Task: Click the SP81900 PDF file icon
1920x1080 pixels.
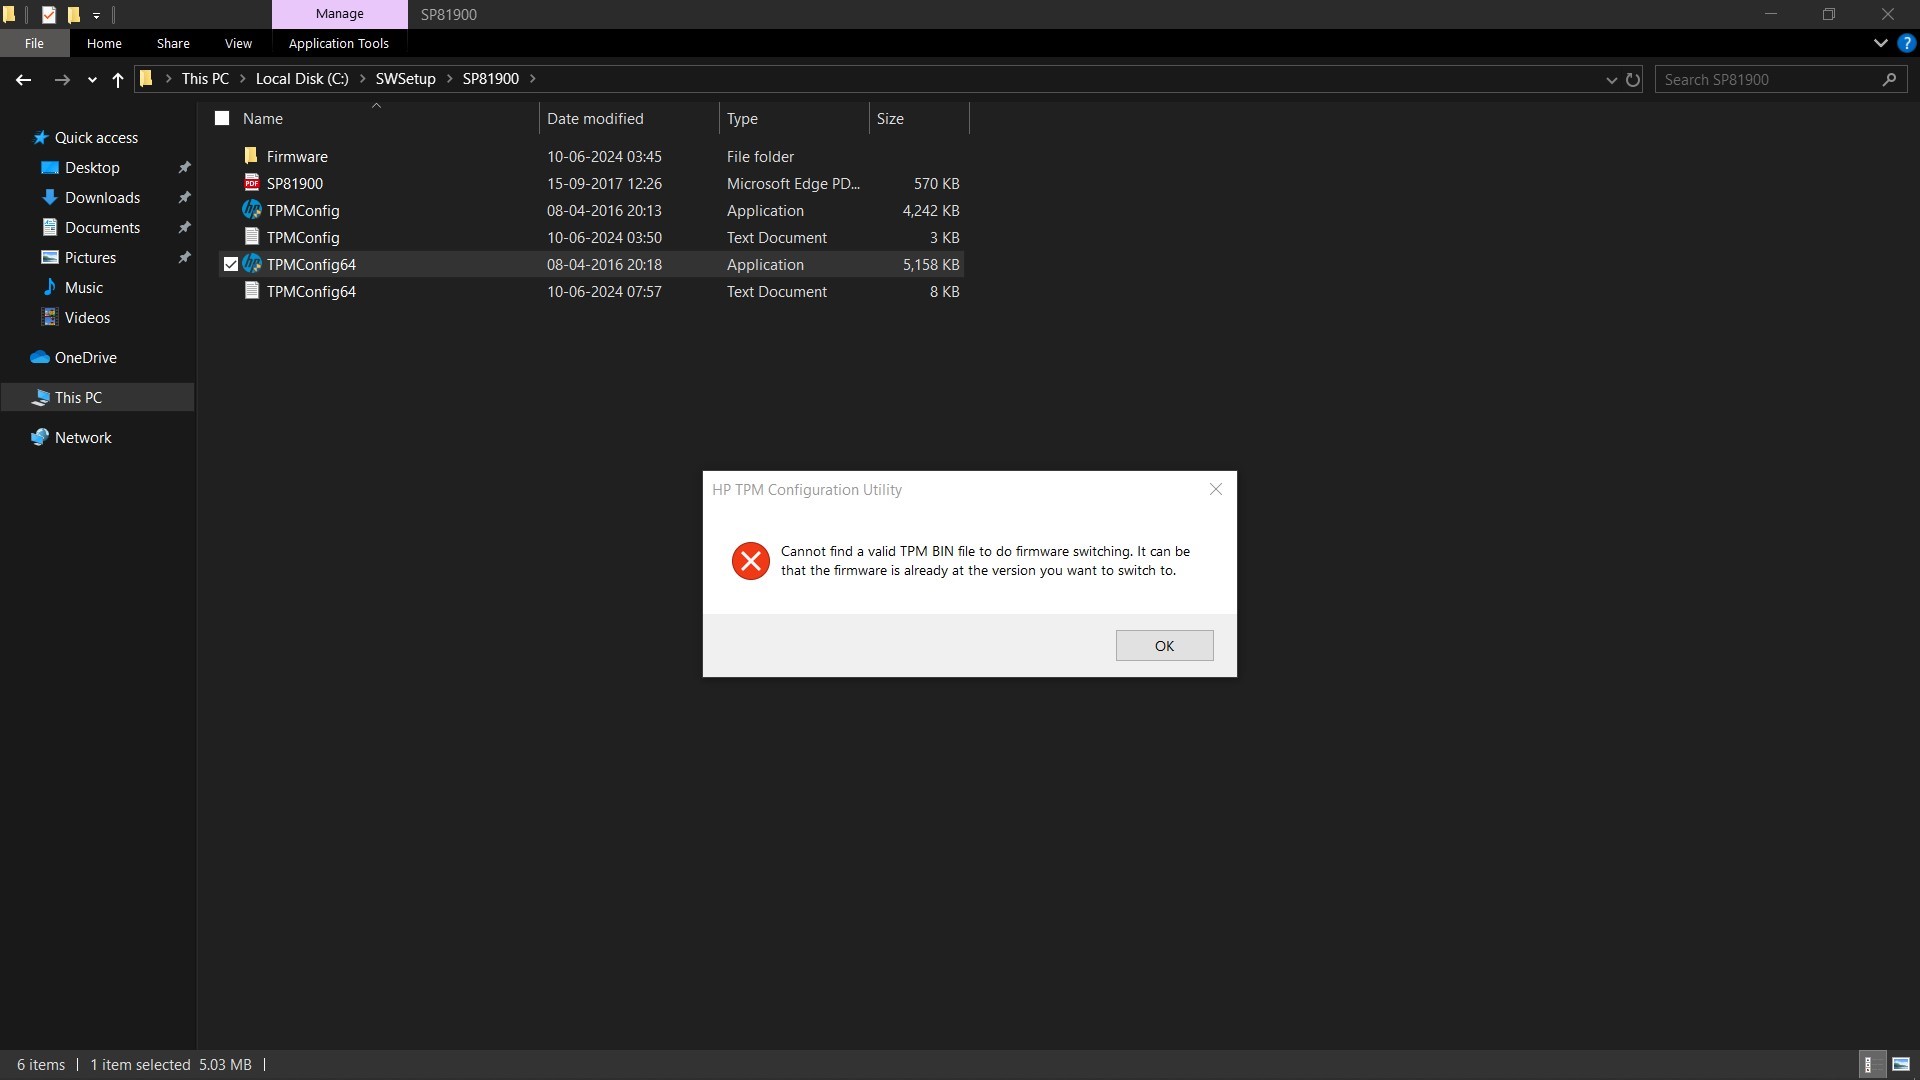Action: click(251, 183)
